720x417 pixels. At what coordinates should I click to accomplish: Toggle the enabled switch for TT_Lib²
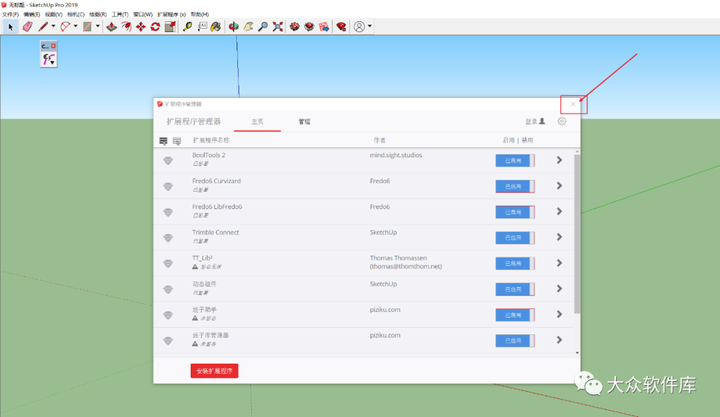point(515,263)
